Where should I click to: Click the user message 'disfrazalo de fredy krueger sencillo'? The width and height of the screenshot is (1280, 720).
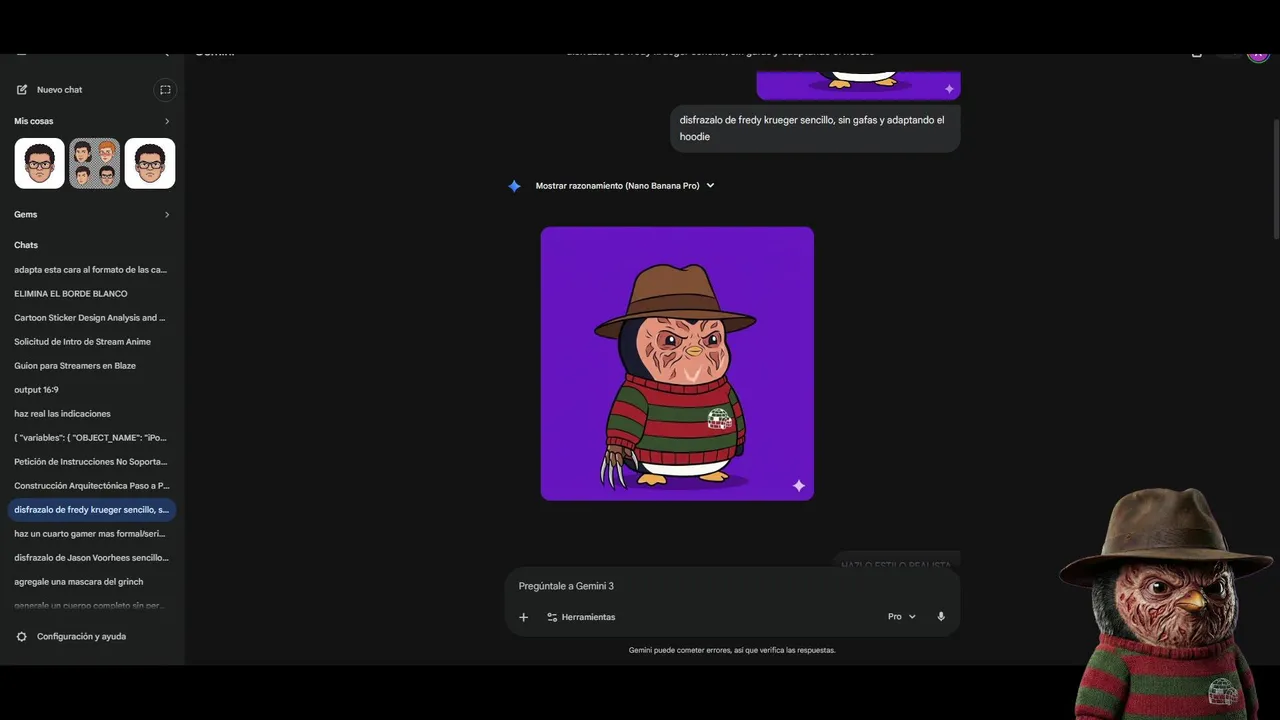pyautogui.click(x=815, y=128)
